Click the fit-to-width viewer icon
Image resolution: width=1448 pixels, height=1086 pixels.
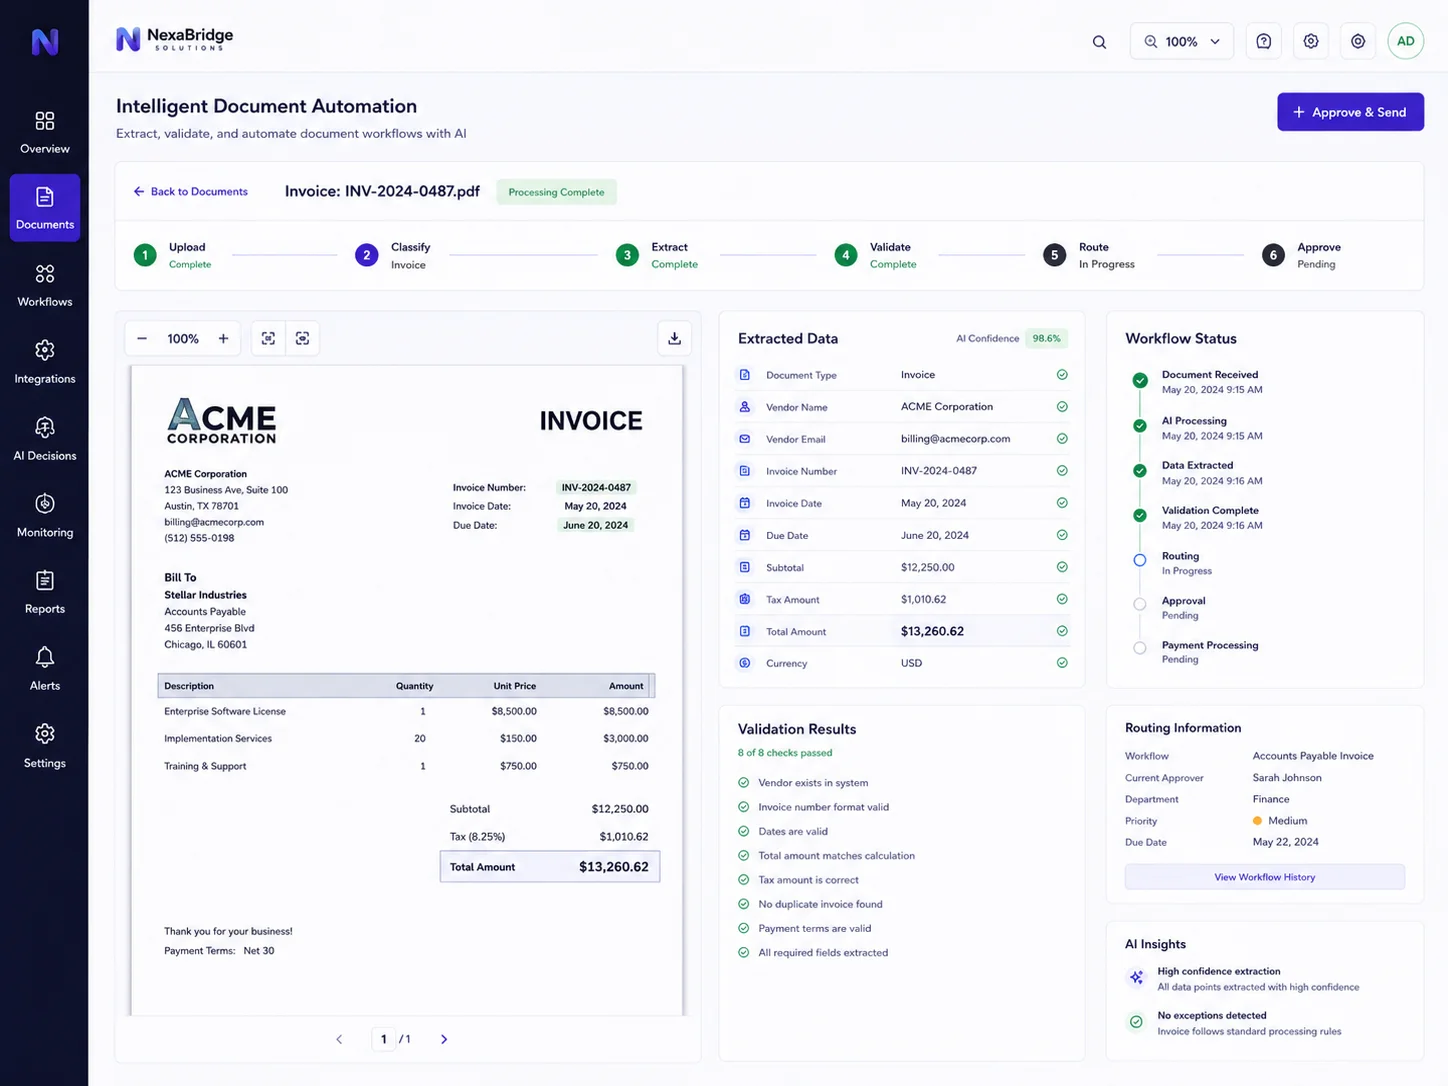(268, 338)
